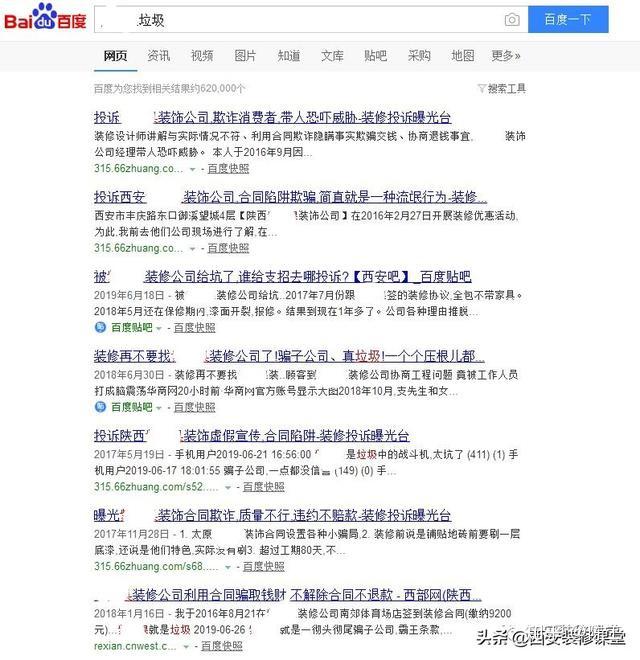Open result 装修再不要找...骗子公司
Screen dimensions: 640x660
coord(289,356)
